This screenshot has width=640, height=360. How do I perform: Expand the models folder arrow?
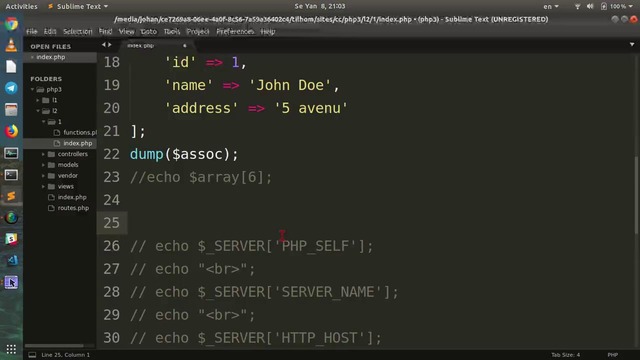[x=43, y=164]
